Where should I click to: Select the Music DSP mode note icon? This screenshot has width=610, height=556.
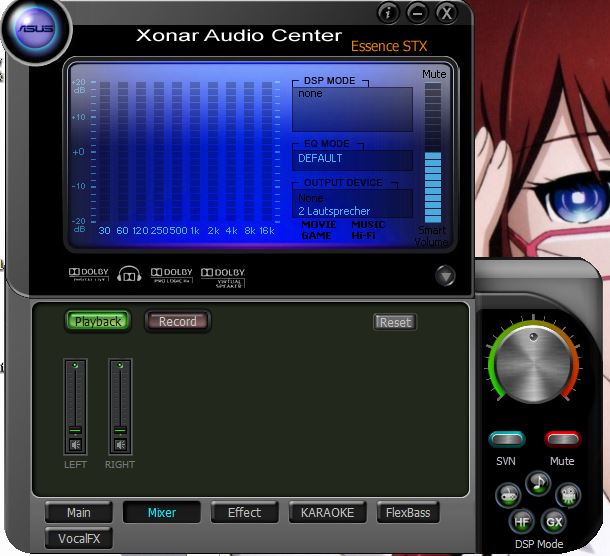click(538, 483)
